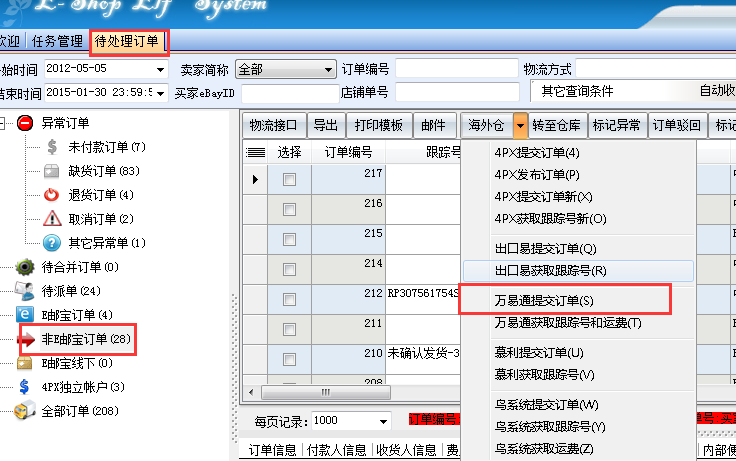Click the 缺货订单 box icon

pyautogui.click(x=51, y=171)
